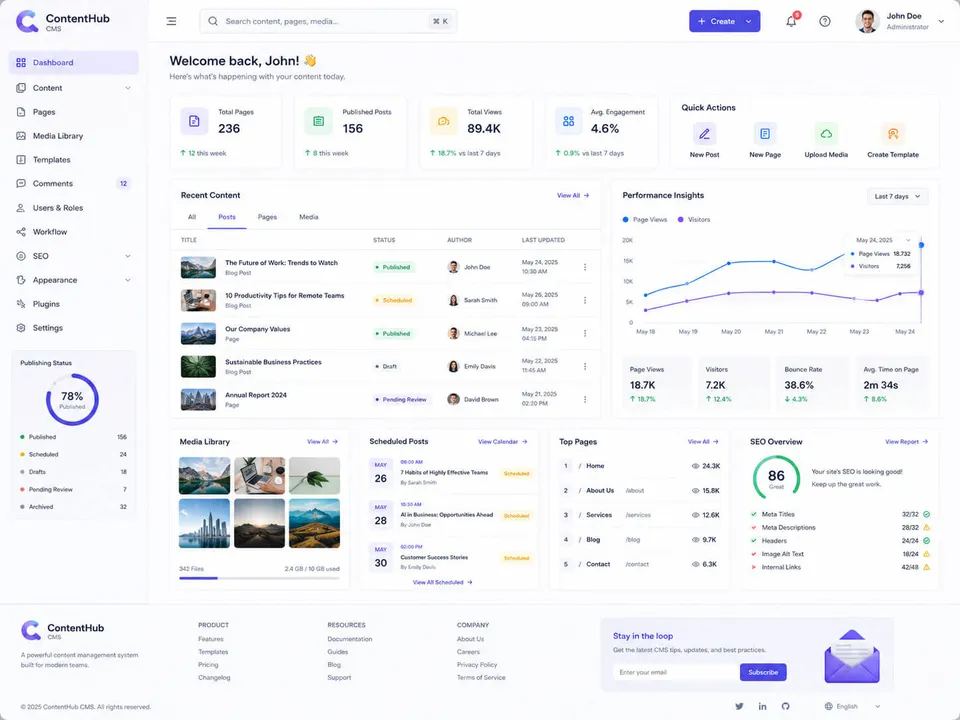
Task: Open the Last 7 days range dropdown
Action: click(898, 197)
